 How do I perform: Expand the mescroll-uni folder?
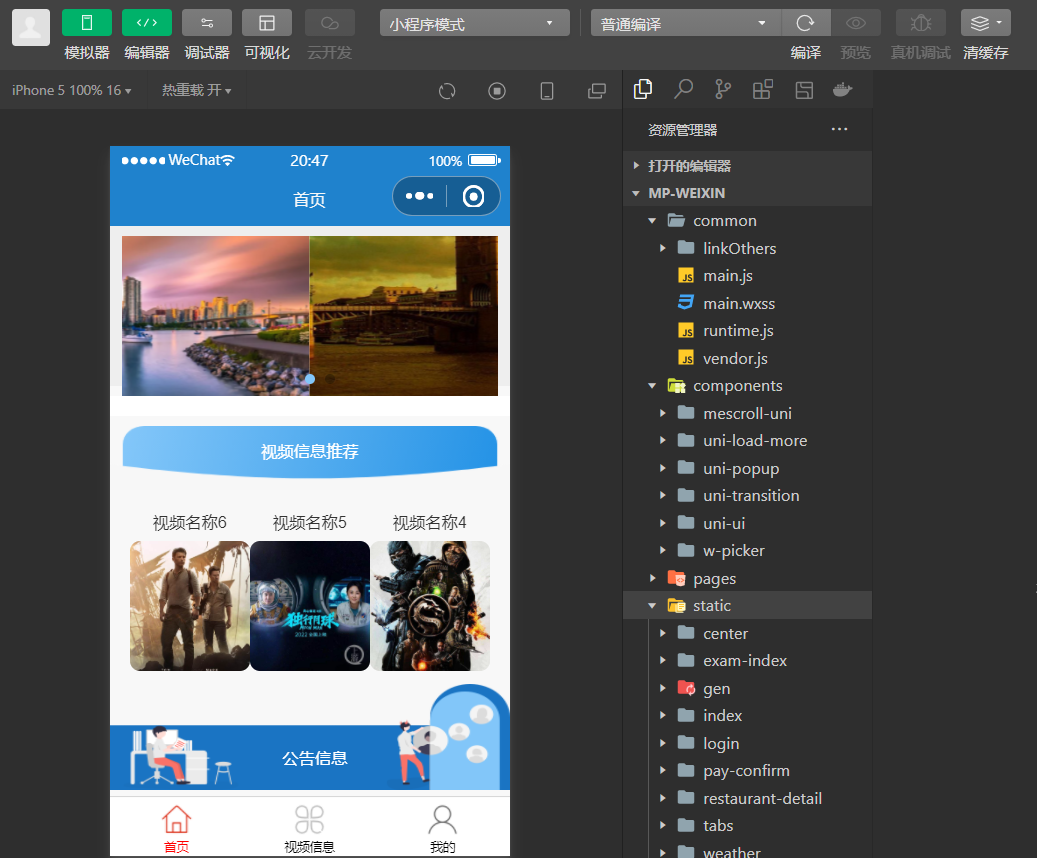pos(747,413)
